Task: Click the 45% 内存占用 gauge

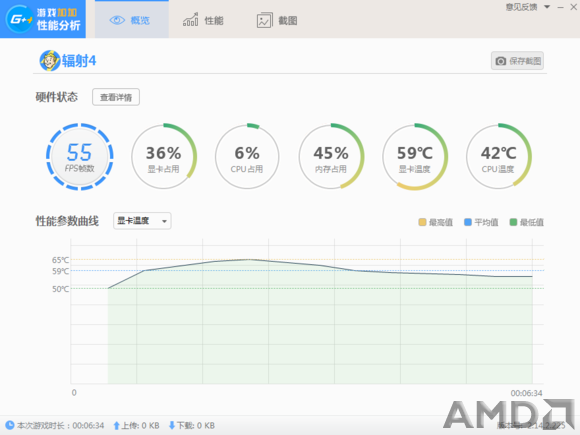Action: pos(331,156)
